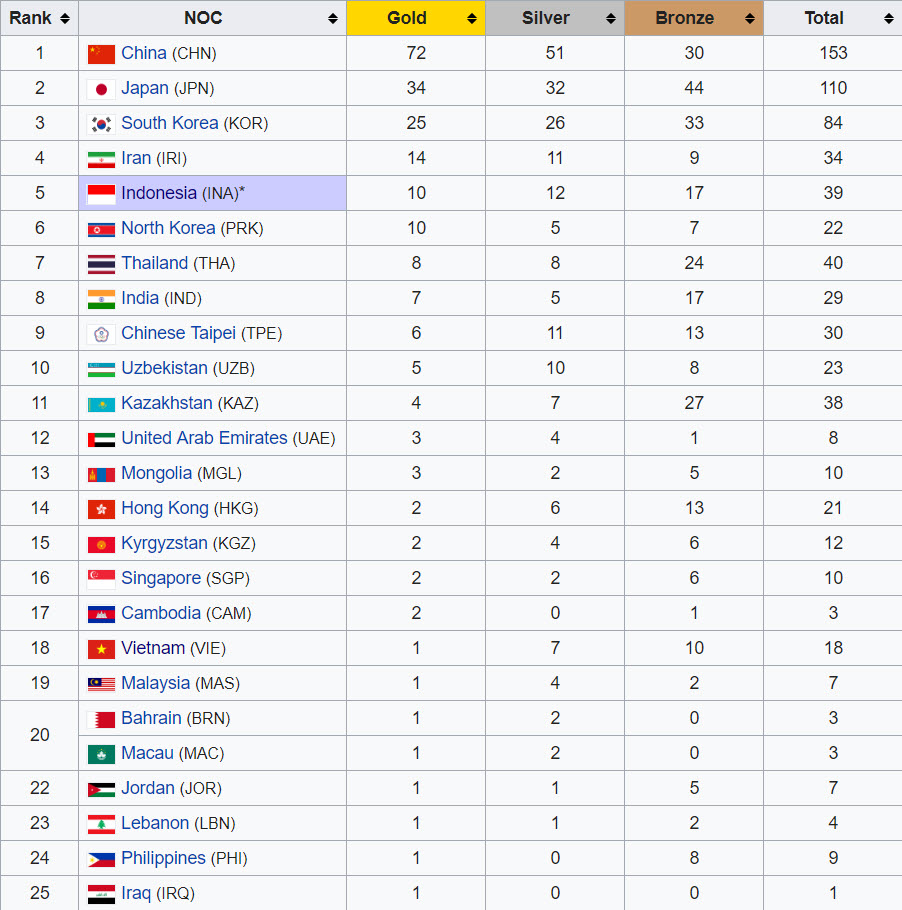Click the Uzbekistan flag icon

101,369
